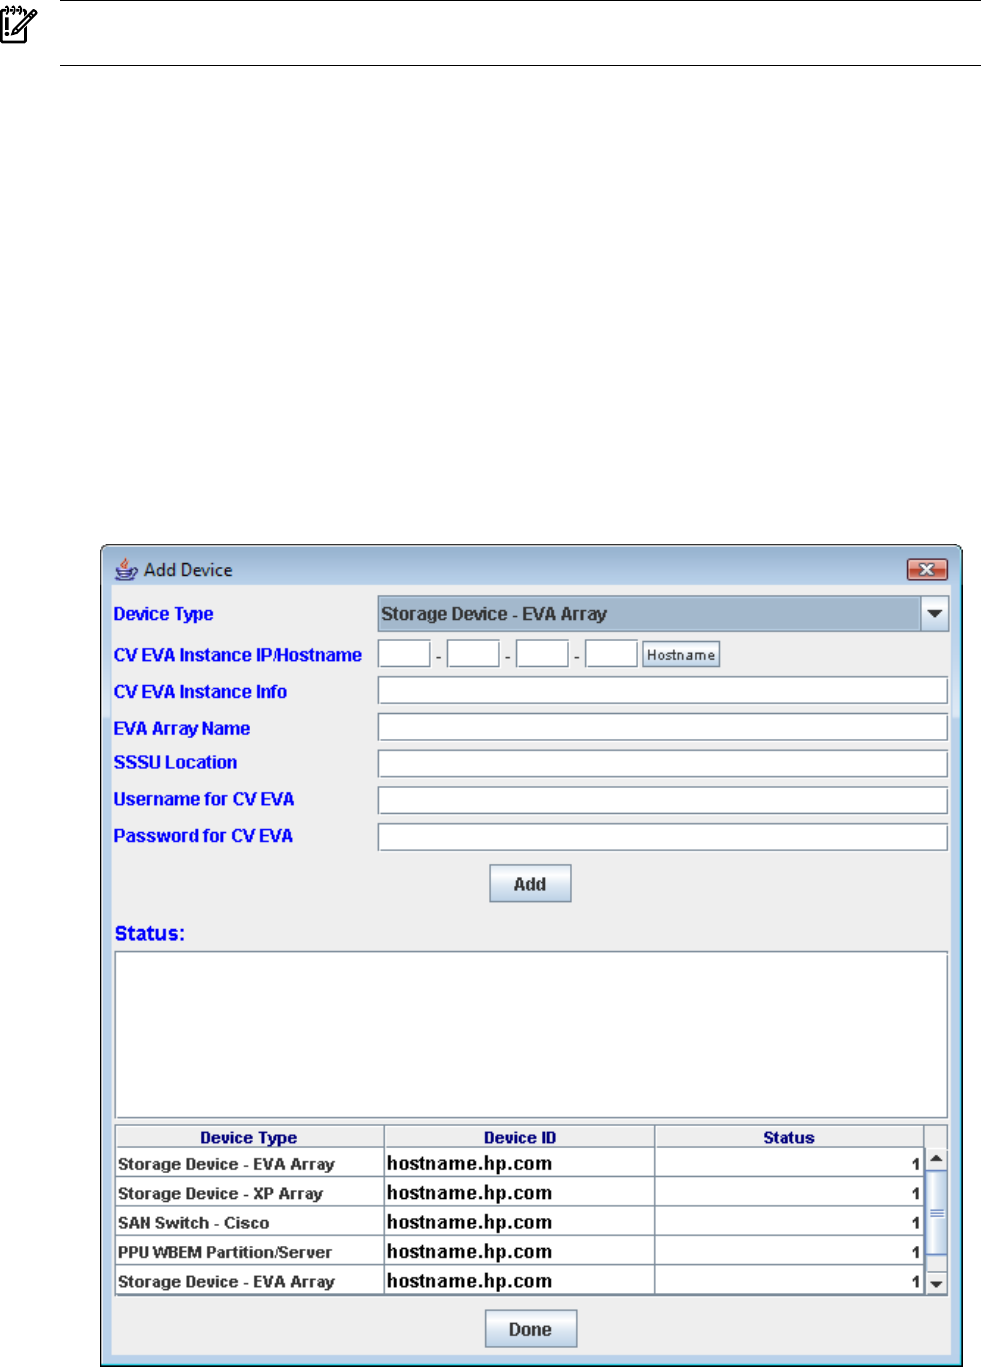The height and width of the screenshot is (1367, 981).
Task: Click the Add button
Action: point(530,884)
